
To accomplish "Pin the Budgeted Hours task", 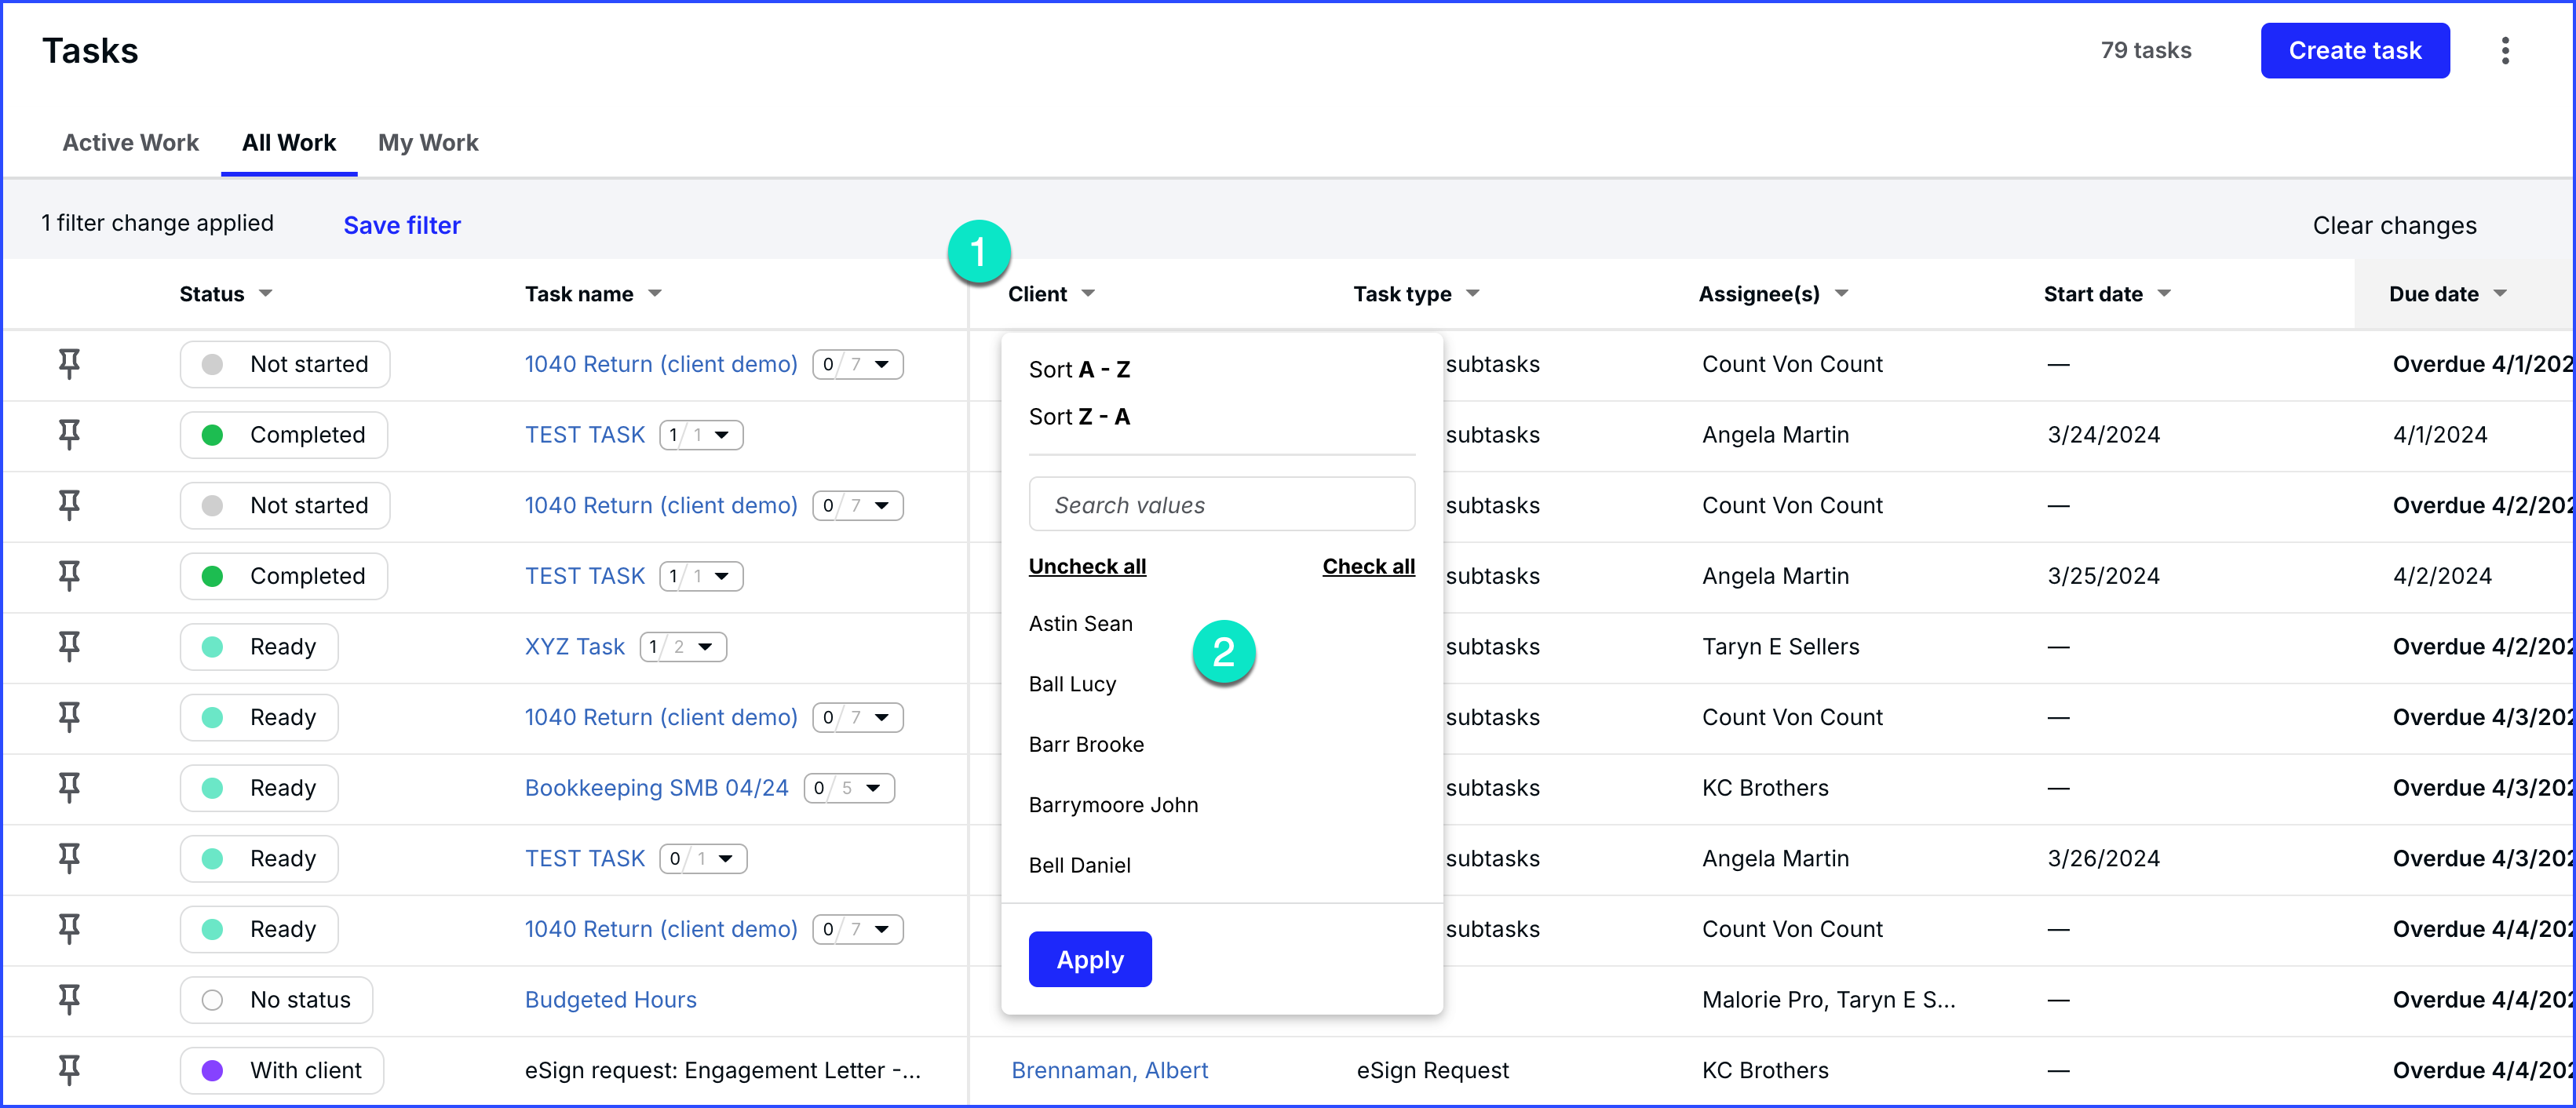I will click(x=69, y=999).
